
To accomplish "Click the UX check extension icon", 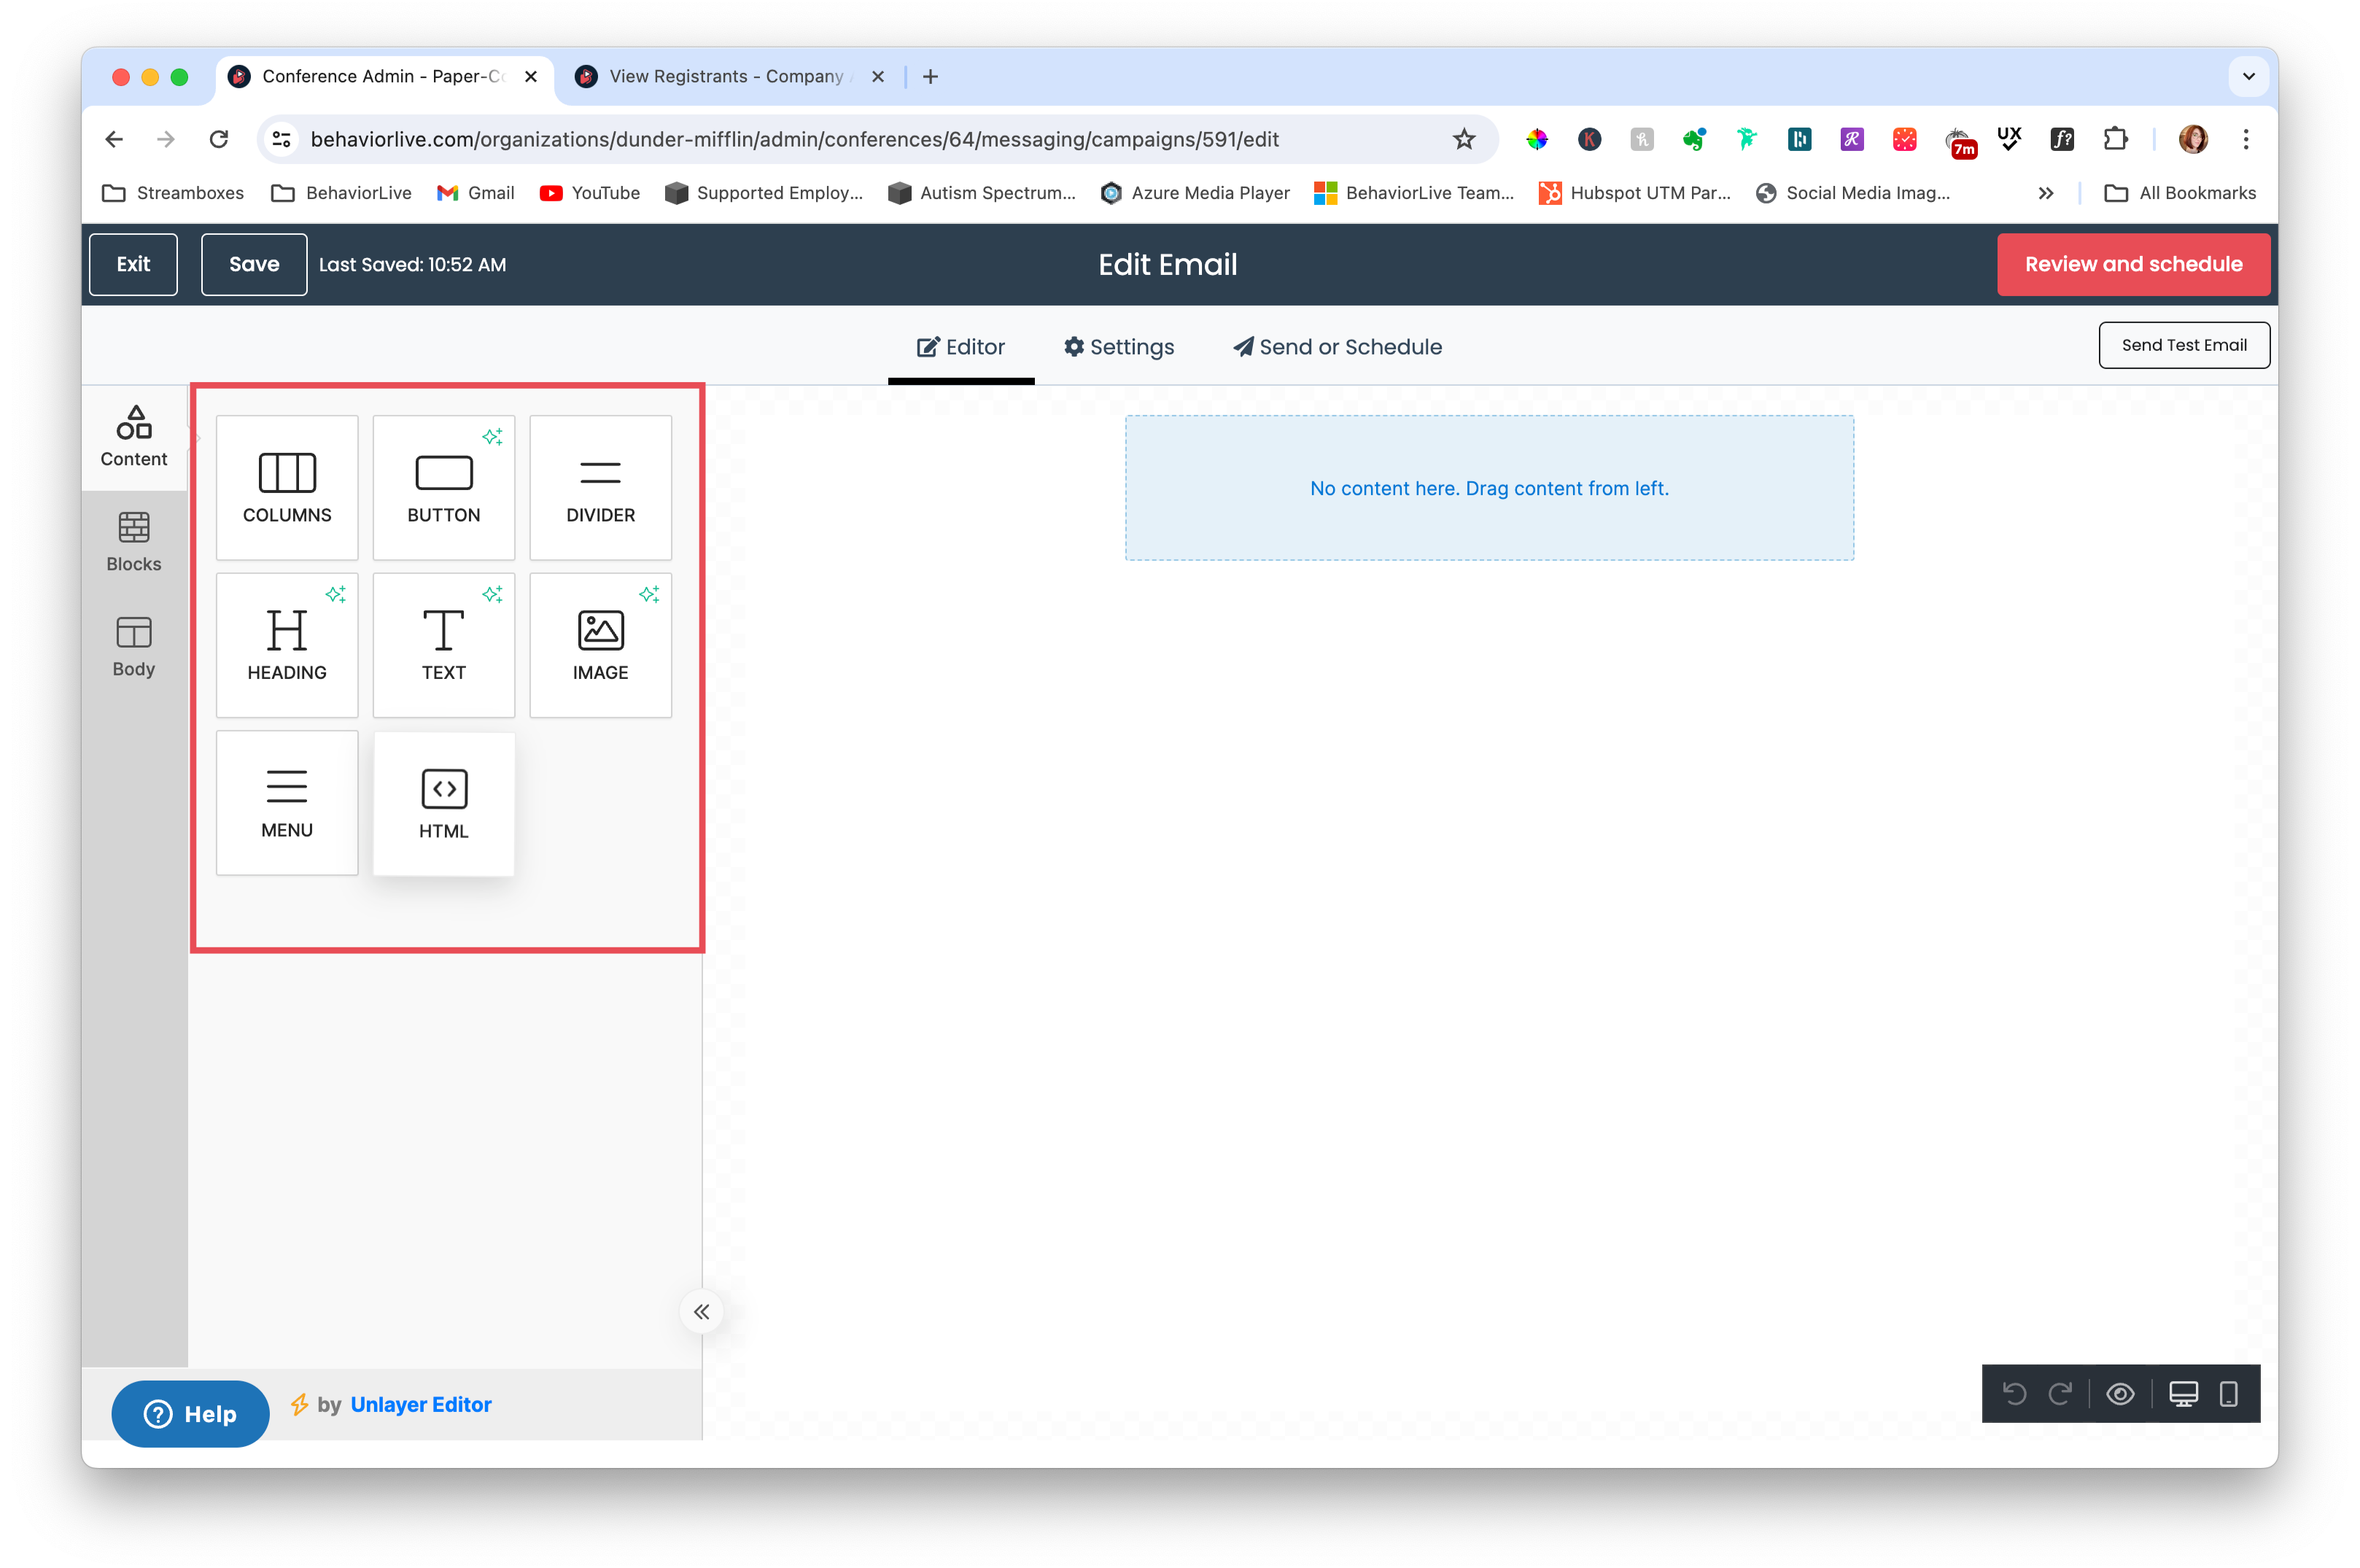I will 2009,139.
